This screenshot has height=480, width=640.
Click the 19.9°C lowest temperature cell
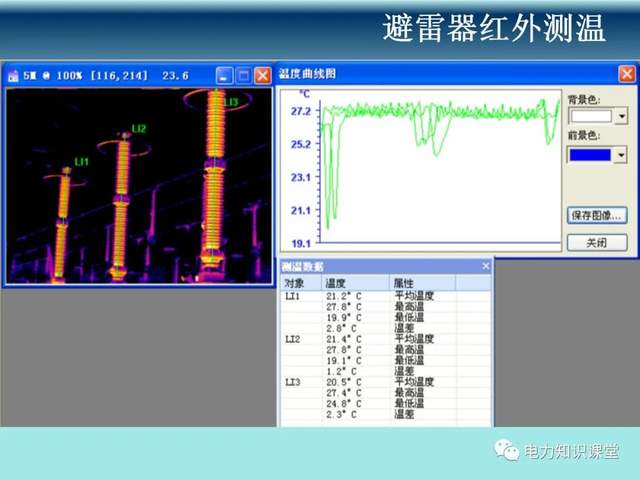coord(344,318)
